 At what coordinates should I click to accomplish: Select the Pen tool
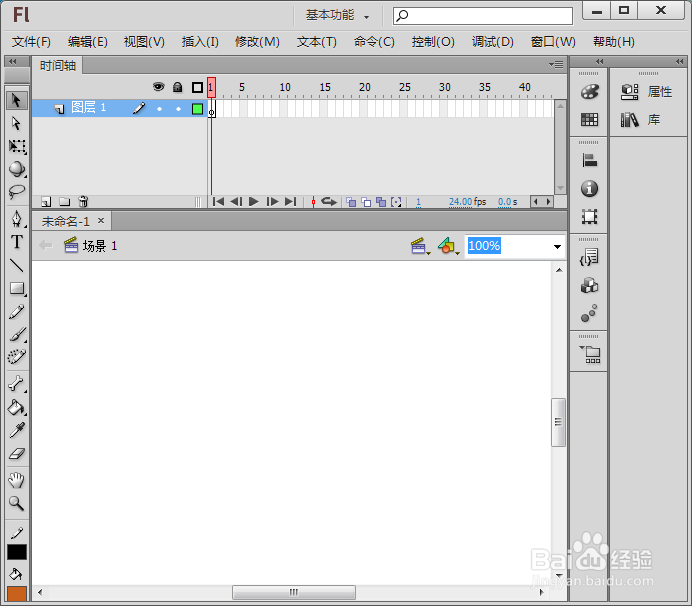coord(17,218)
